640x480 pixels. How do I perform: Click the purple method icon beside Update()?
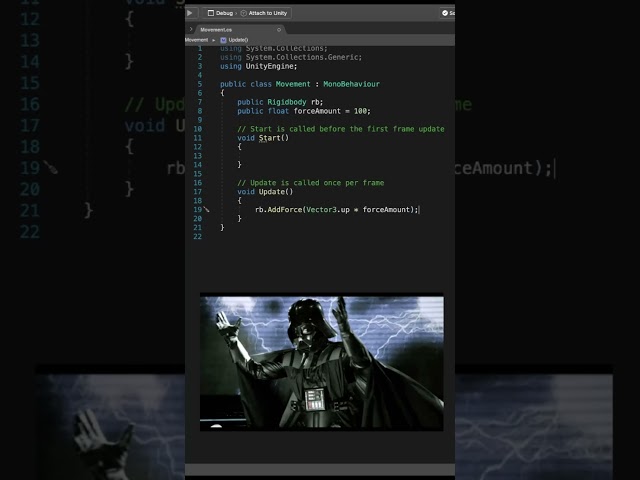click(x=223, y=40)
